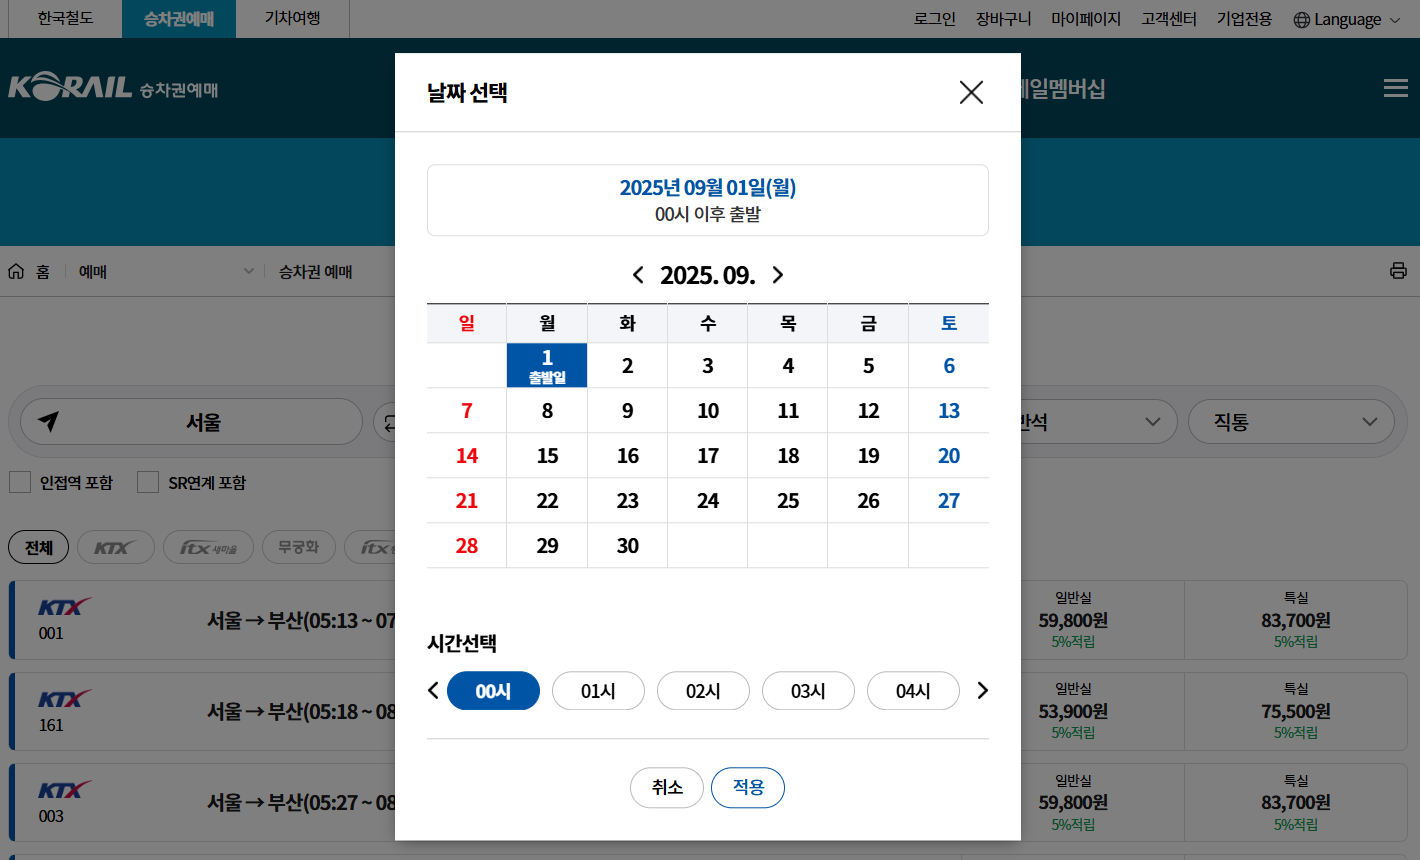This screenshot has width=1420, height=860.
Task: Open the hamburger menu
Action: (x=1395, y=88)
